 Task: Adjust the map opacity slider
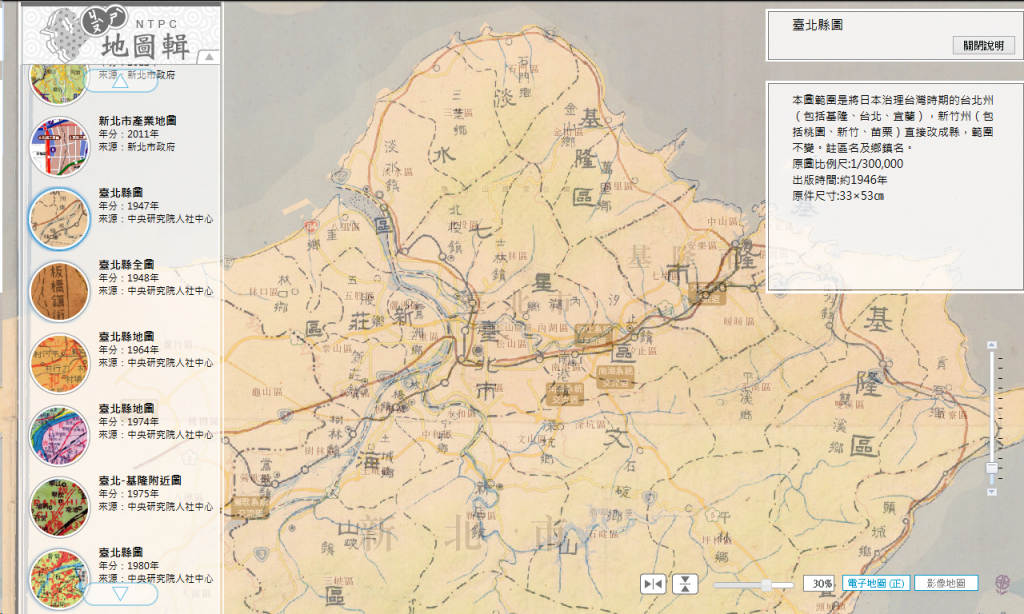click(x=766, y=585)
